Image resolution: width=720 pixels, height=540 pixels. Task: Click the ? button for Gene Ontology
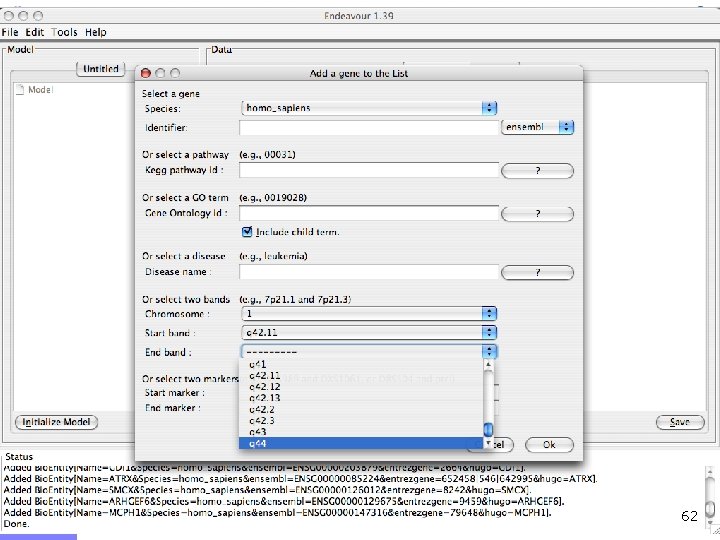[537, 214]
